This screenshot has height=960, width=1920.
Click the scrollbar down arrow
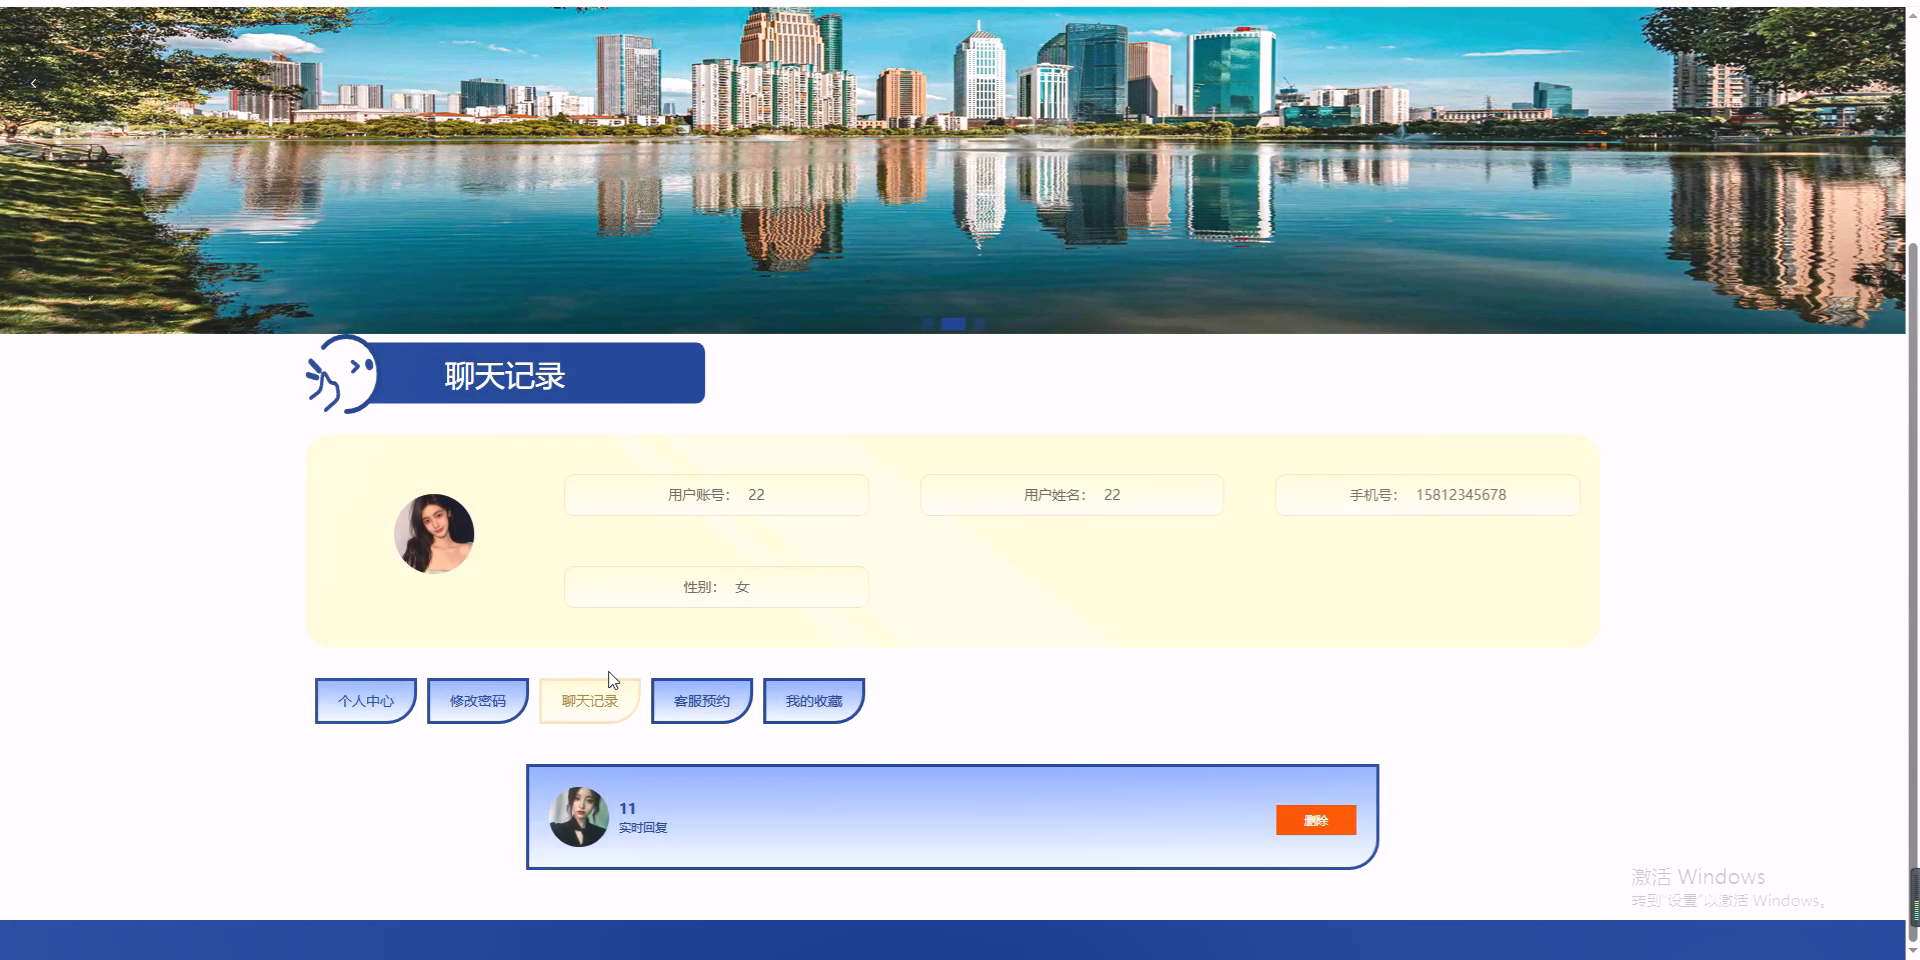click(1913, 951)
